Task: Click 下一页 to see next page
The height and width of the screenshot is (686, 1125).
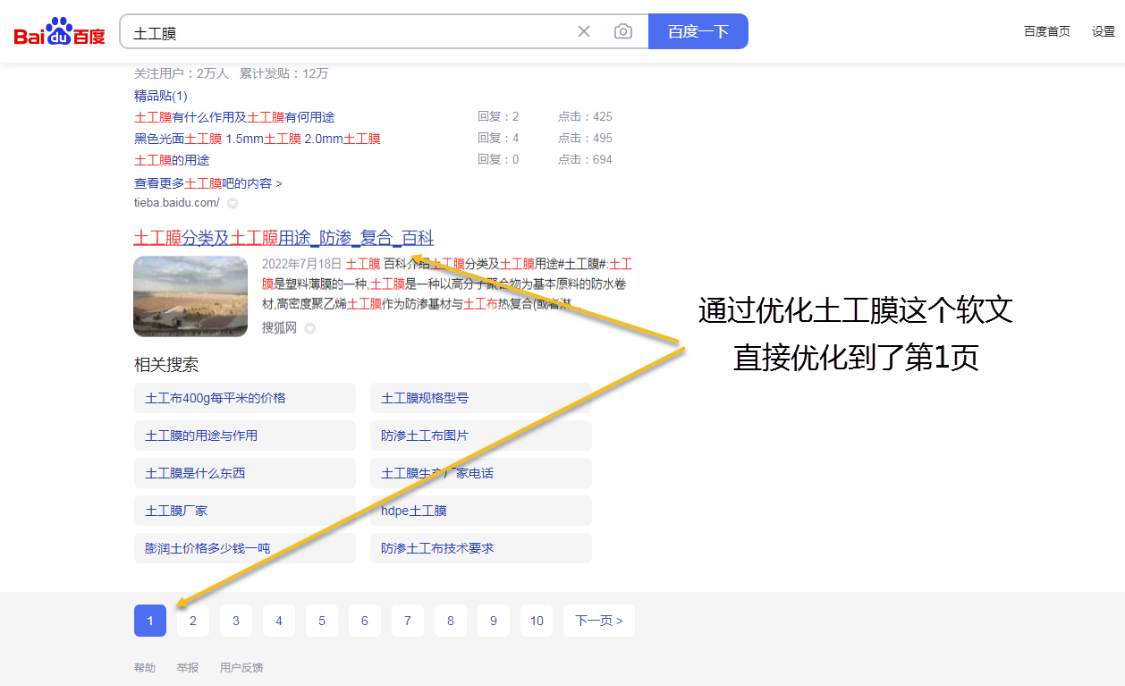Action: pos(598,620)
